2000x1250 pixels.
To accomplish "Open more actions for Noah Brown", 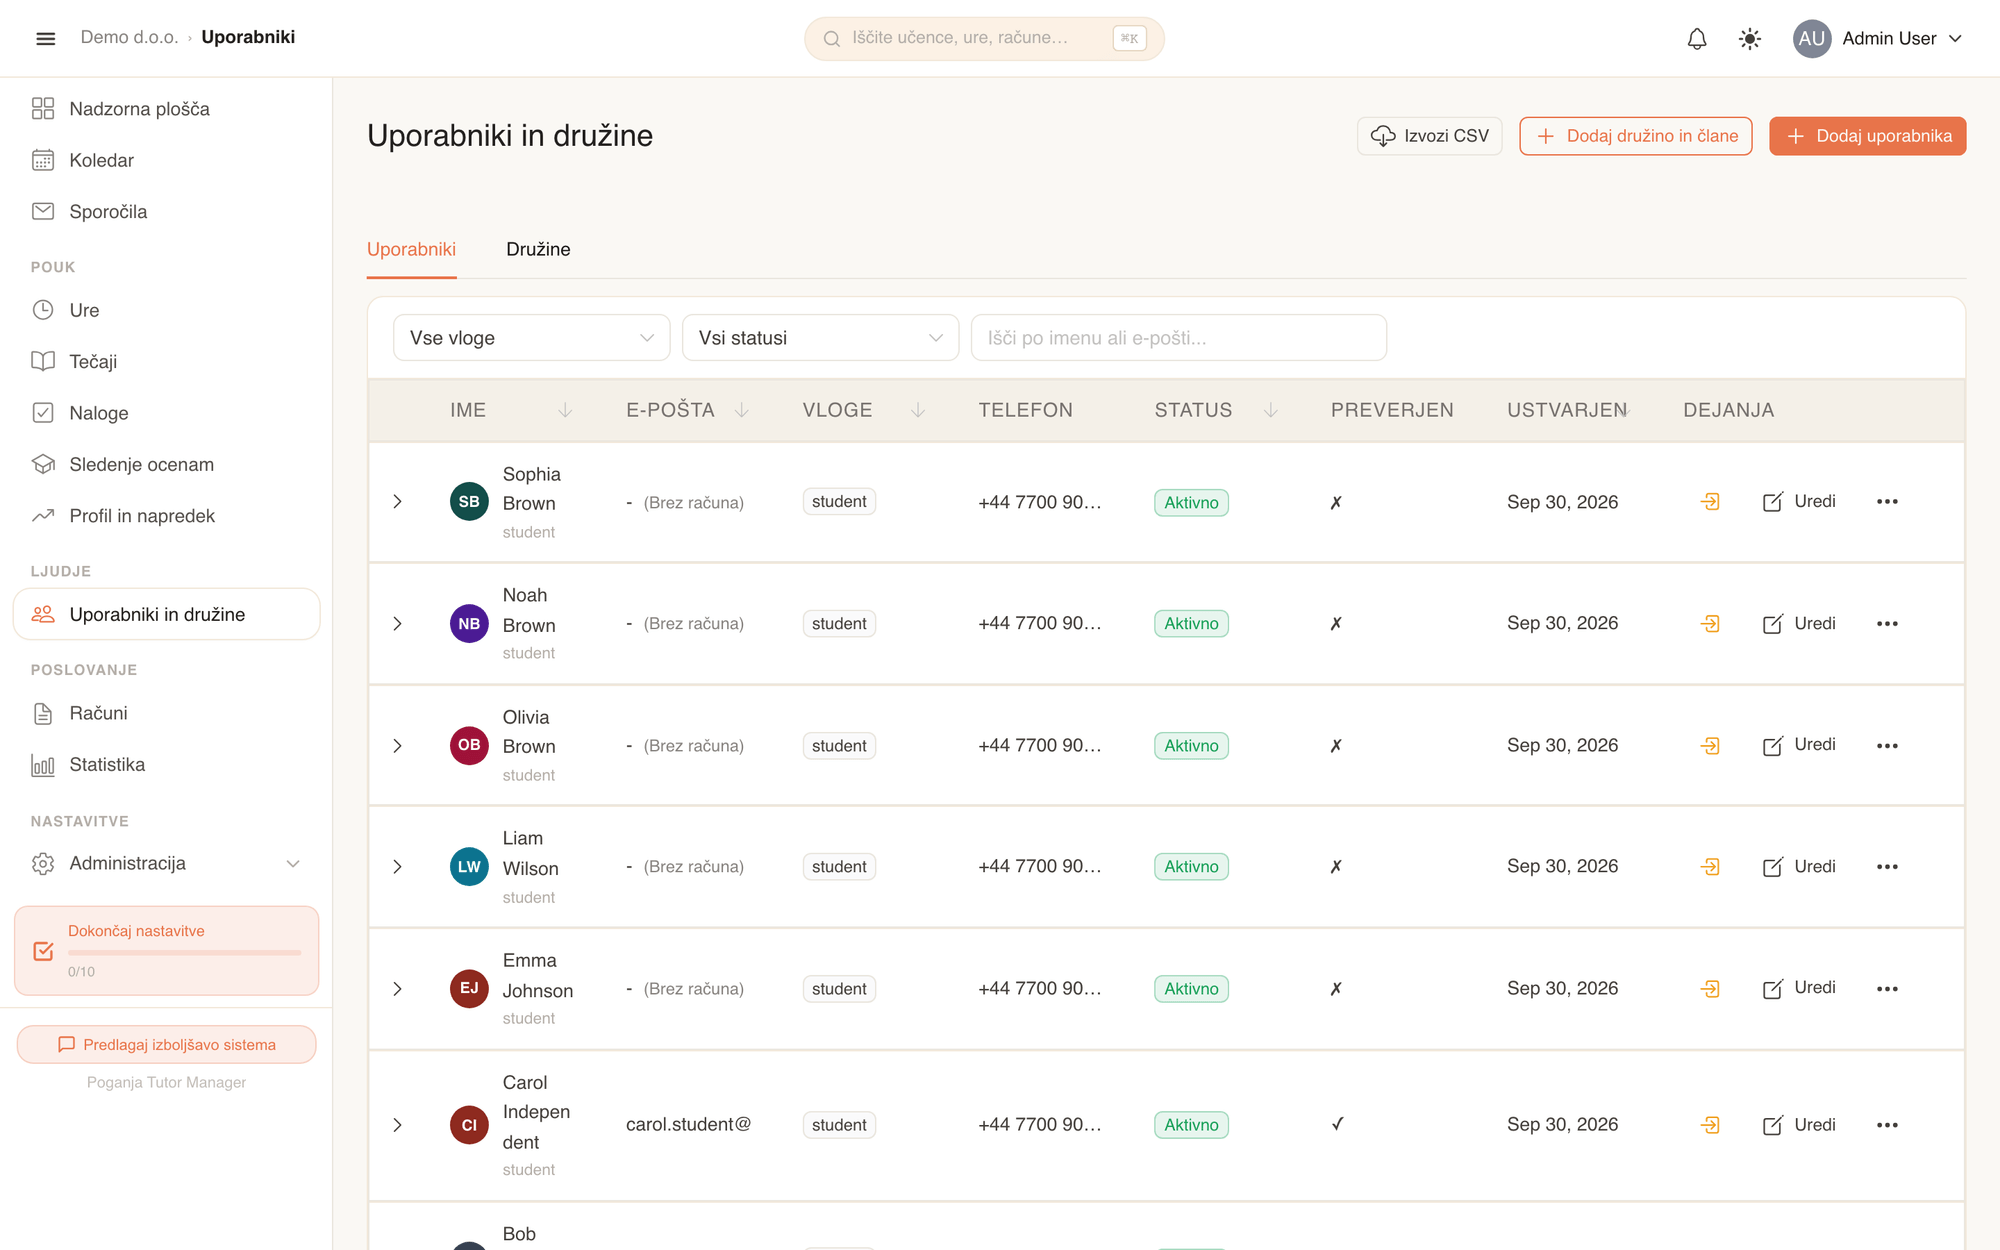I will (1887, 624).
